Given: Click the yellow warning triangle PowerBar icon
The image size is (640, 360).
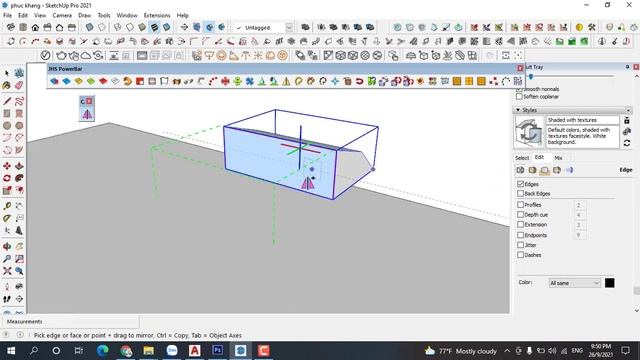Looking at the screenshot, I should (286, 81).
